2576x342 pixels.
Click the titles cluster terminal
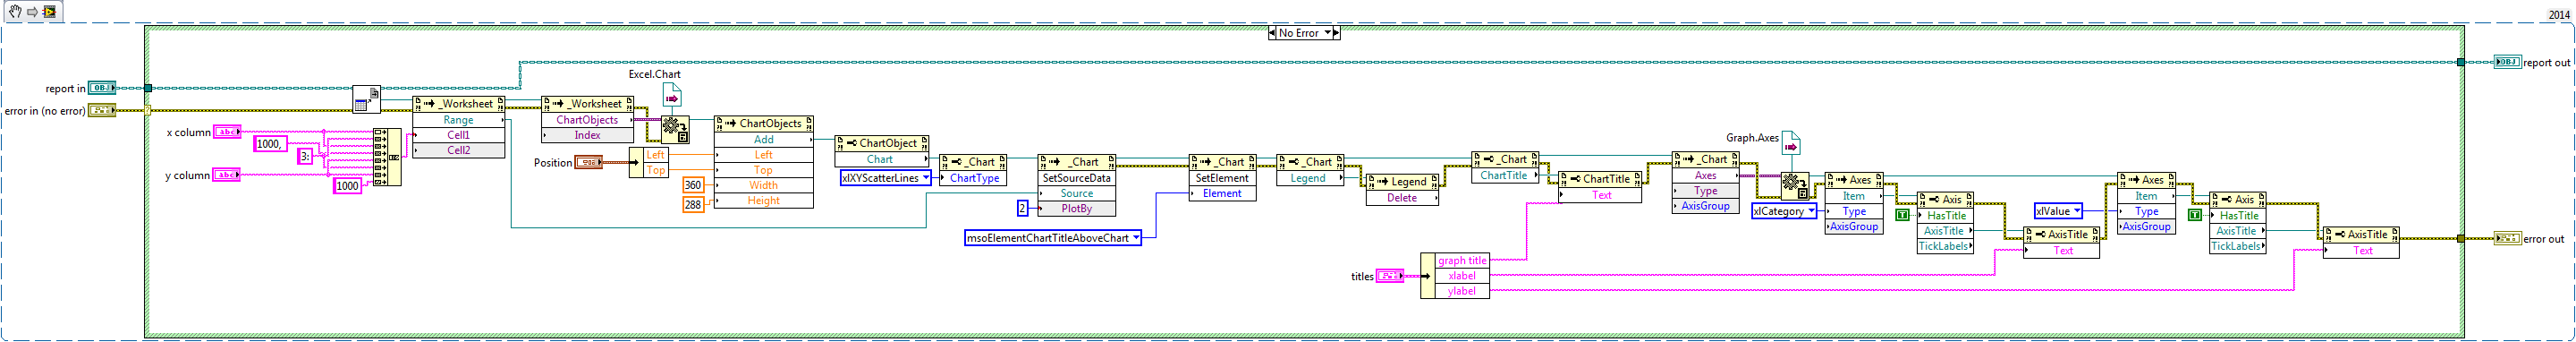click(1390, 276)
